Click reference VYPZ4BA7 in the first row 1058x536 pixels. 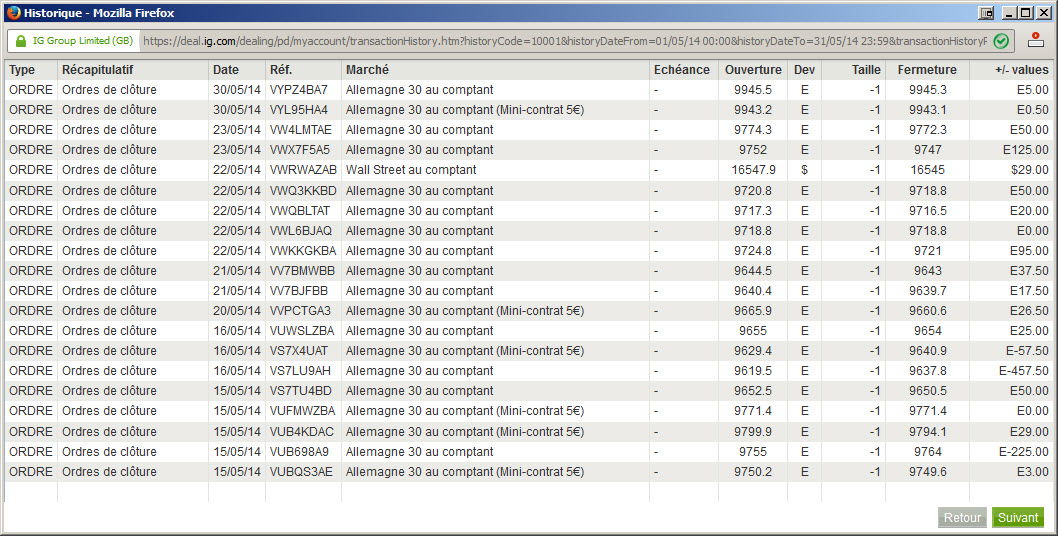pyautogui.click(x=299, y=90)
